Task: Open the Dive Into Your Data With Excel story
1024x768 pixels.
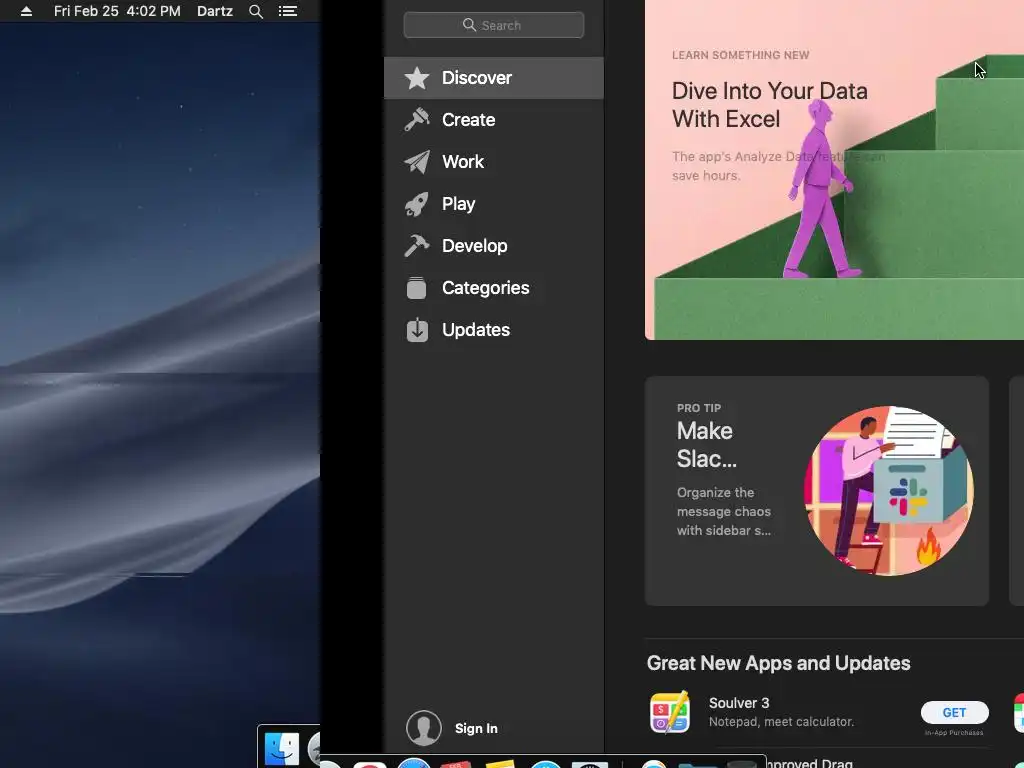Action: tap(834, 170)
